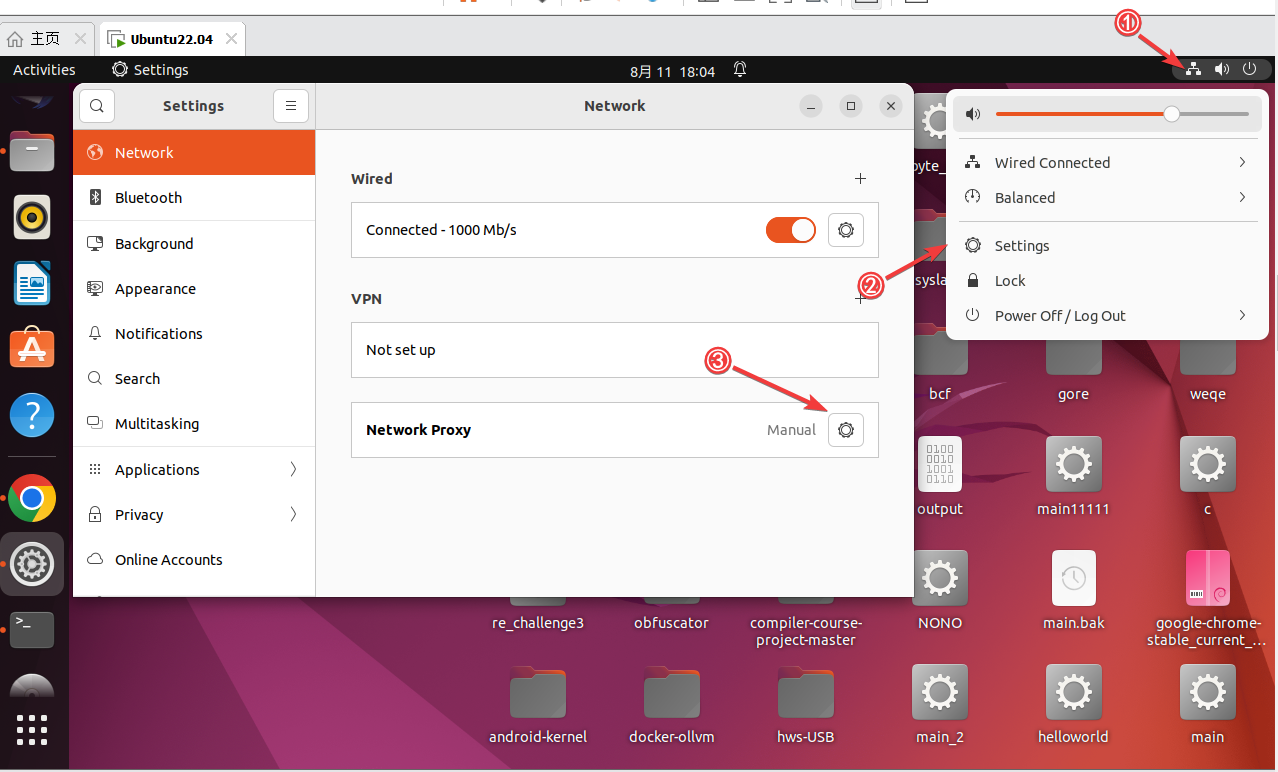The height and width of the screenshot is (772, 1278).
Task: Open Terminal from the dock
Action: [x=32, y=629]
